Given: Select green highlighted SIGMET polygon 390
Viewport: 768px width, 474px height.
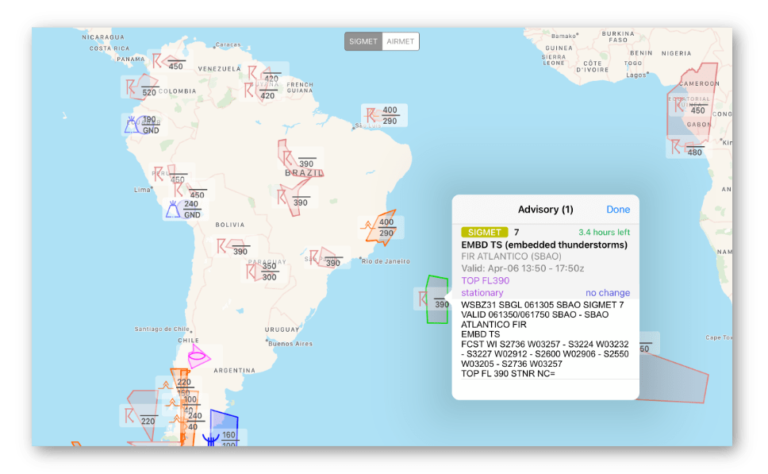Looking at the screenshot, I should [436, 300].
